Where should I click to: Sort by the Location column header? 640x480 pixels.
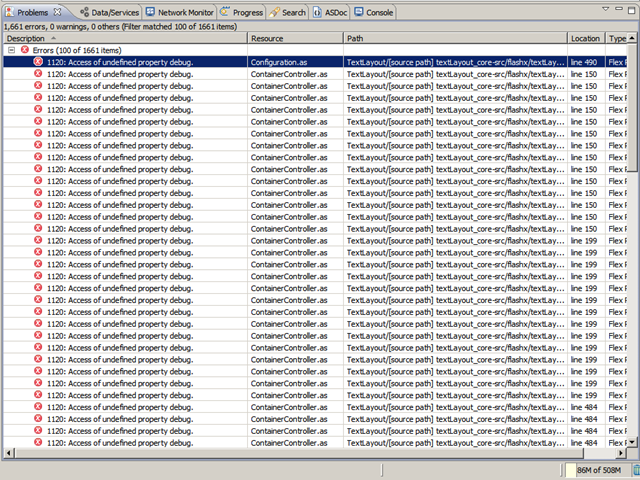pos(587,38)
